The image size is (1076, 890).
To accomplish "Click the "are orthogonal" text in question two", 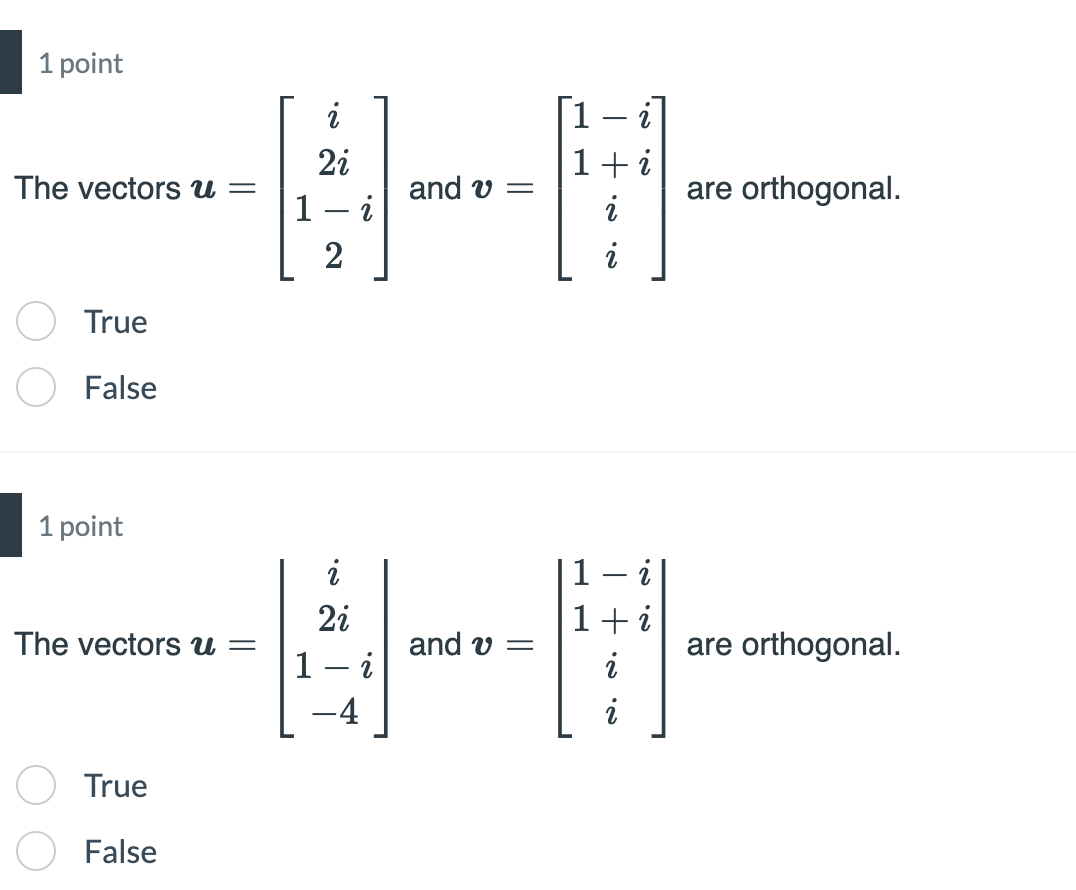I will click(x=795, y=644).
